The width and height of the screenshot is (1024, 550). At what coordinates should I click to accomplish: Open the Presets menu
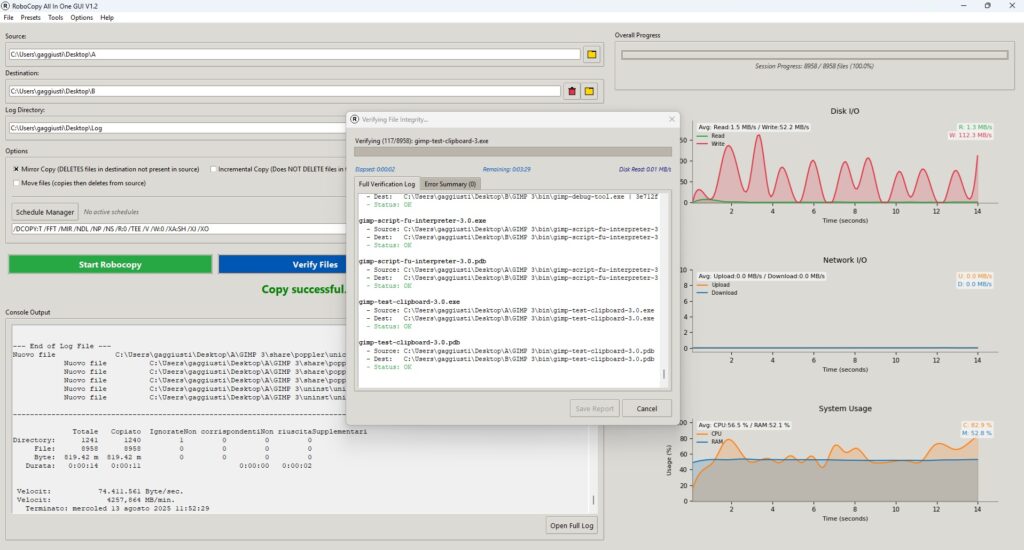coord(30,18)
